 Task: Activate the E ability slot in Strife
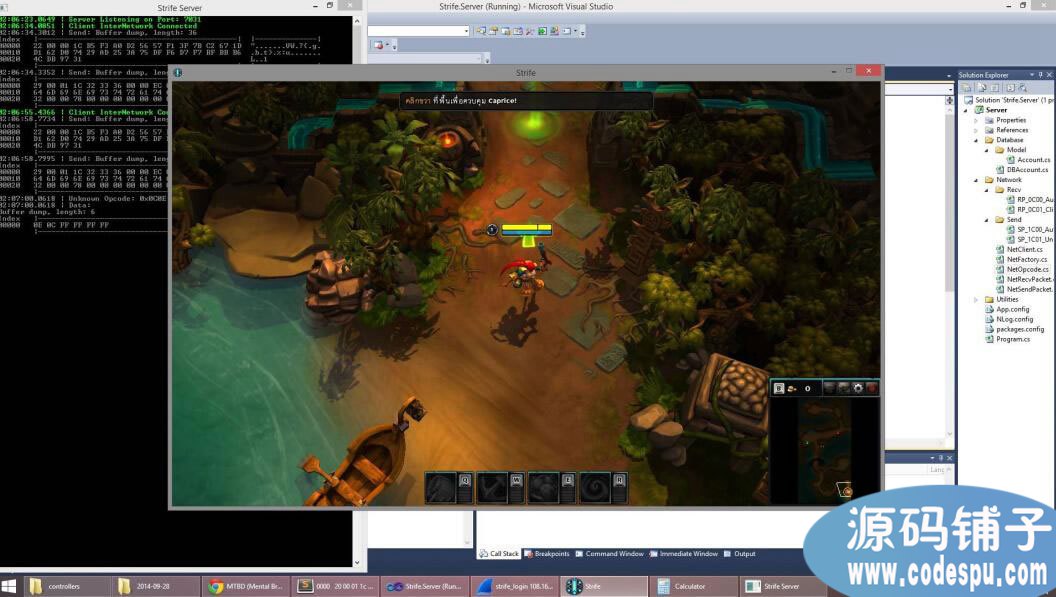coord(551,488)
